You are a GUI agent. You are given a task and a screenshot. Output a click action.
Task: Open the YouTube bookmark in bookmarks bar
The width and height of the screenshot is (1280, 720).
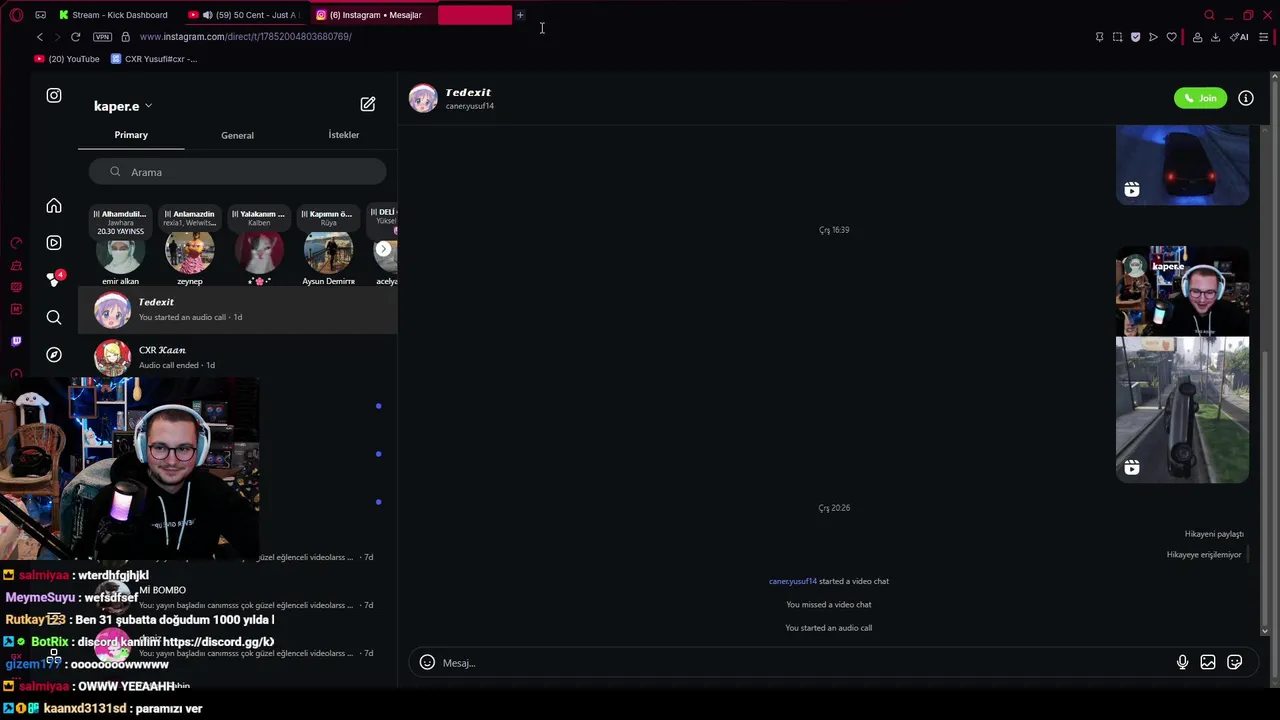click(67, 59)
